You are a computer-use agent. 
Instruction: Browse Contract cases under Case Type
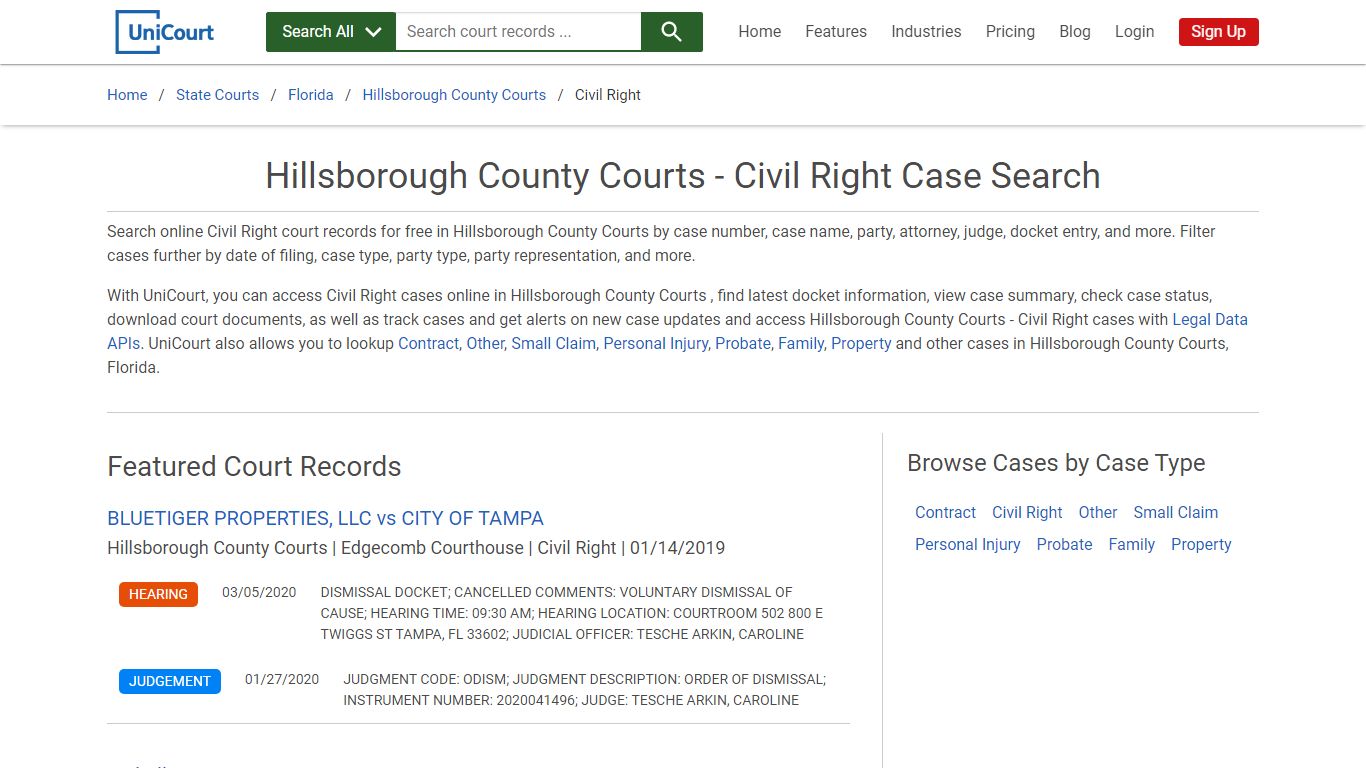pyautogui.click(x=945, y=512)
